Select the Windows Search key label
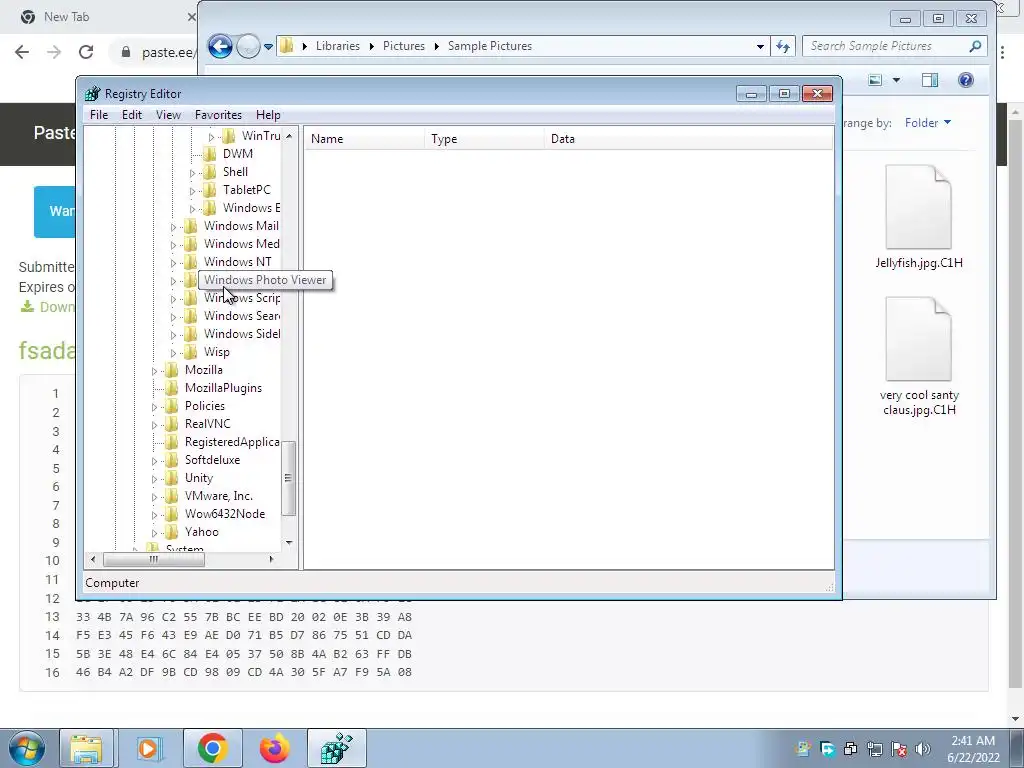1024x768 pixels. point(242,316)
